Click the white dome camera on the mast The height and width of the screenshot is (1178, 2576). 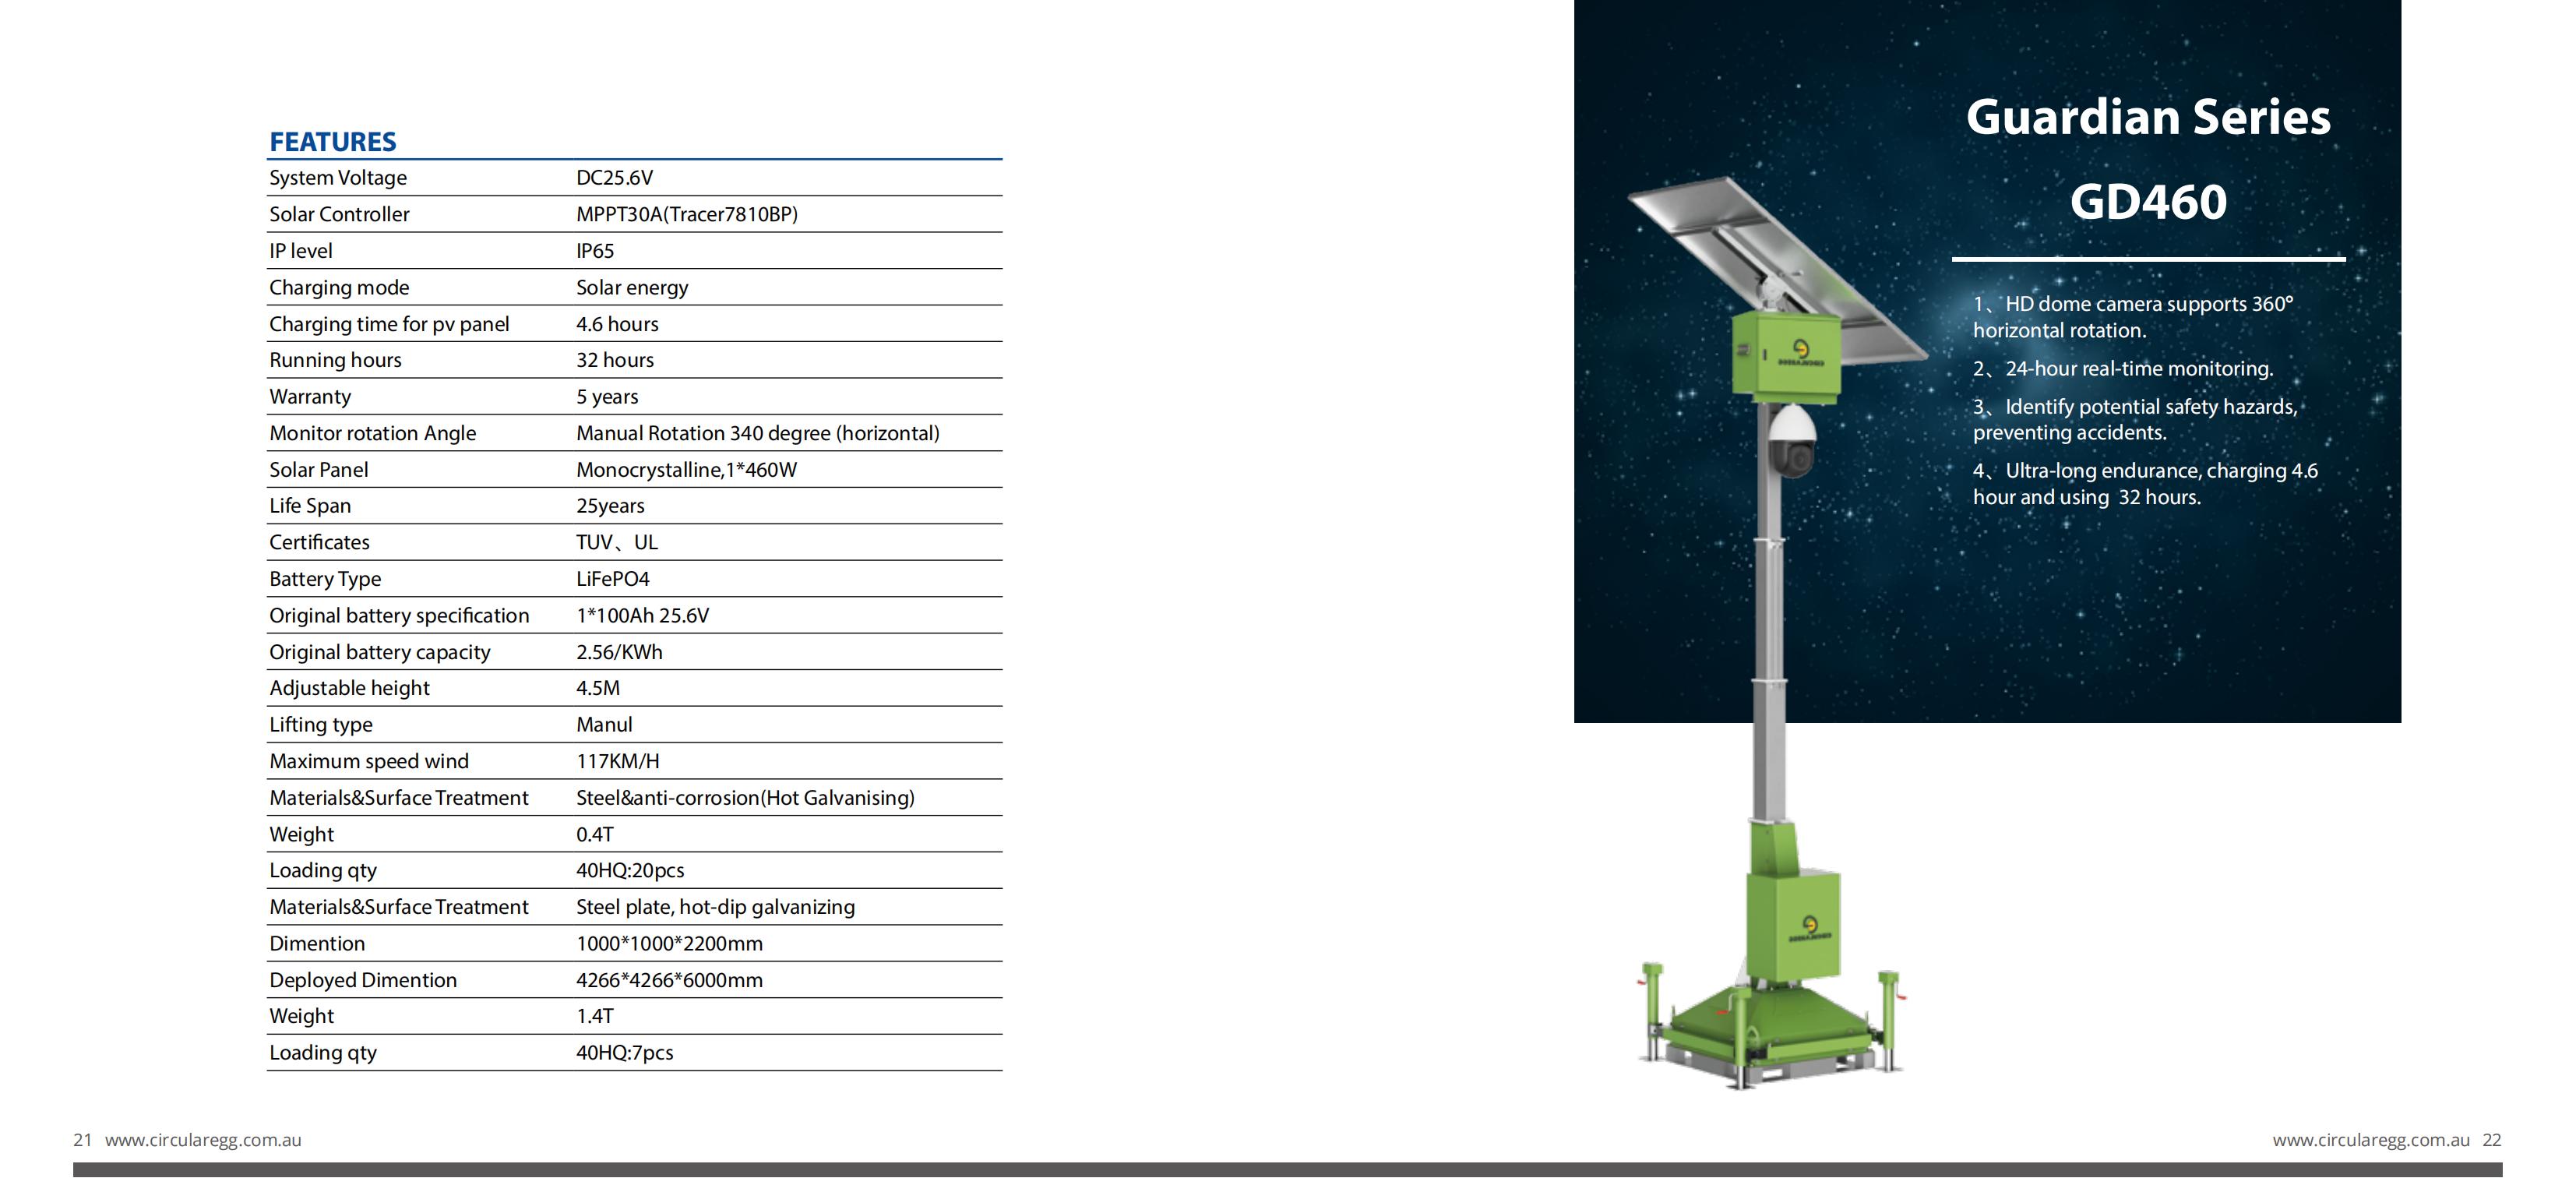click(1792, 442)
